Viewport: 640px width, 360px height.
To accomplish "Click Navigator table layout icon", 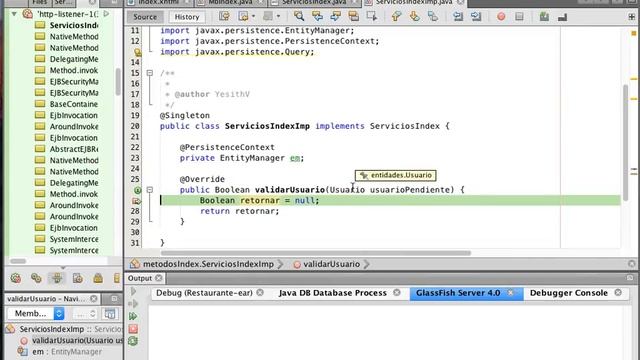I will coord(109,313).
